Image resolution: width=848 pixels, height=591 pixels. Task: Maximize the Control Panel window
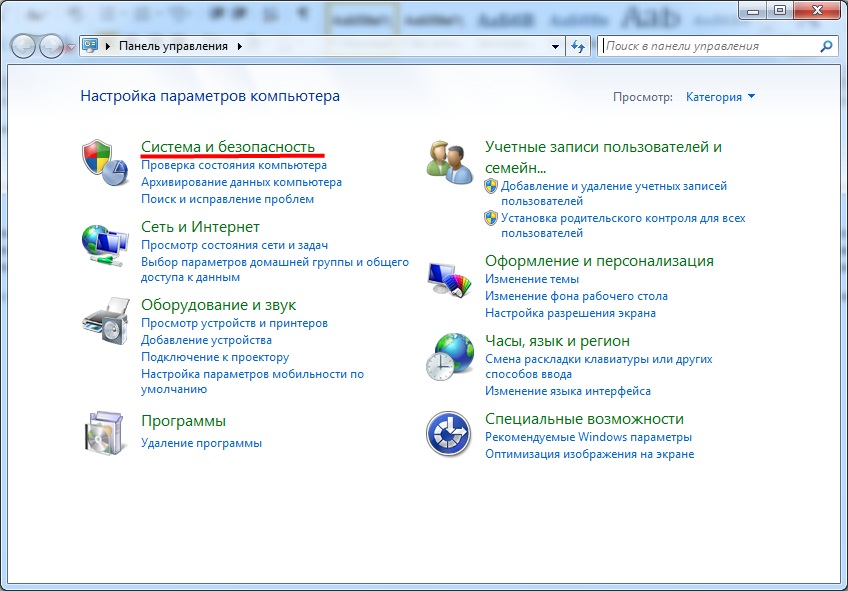point(780,10)
